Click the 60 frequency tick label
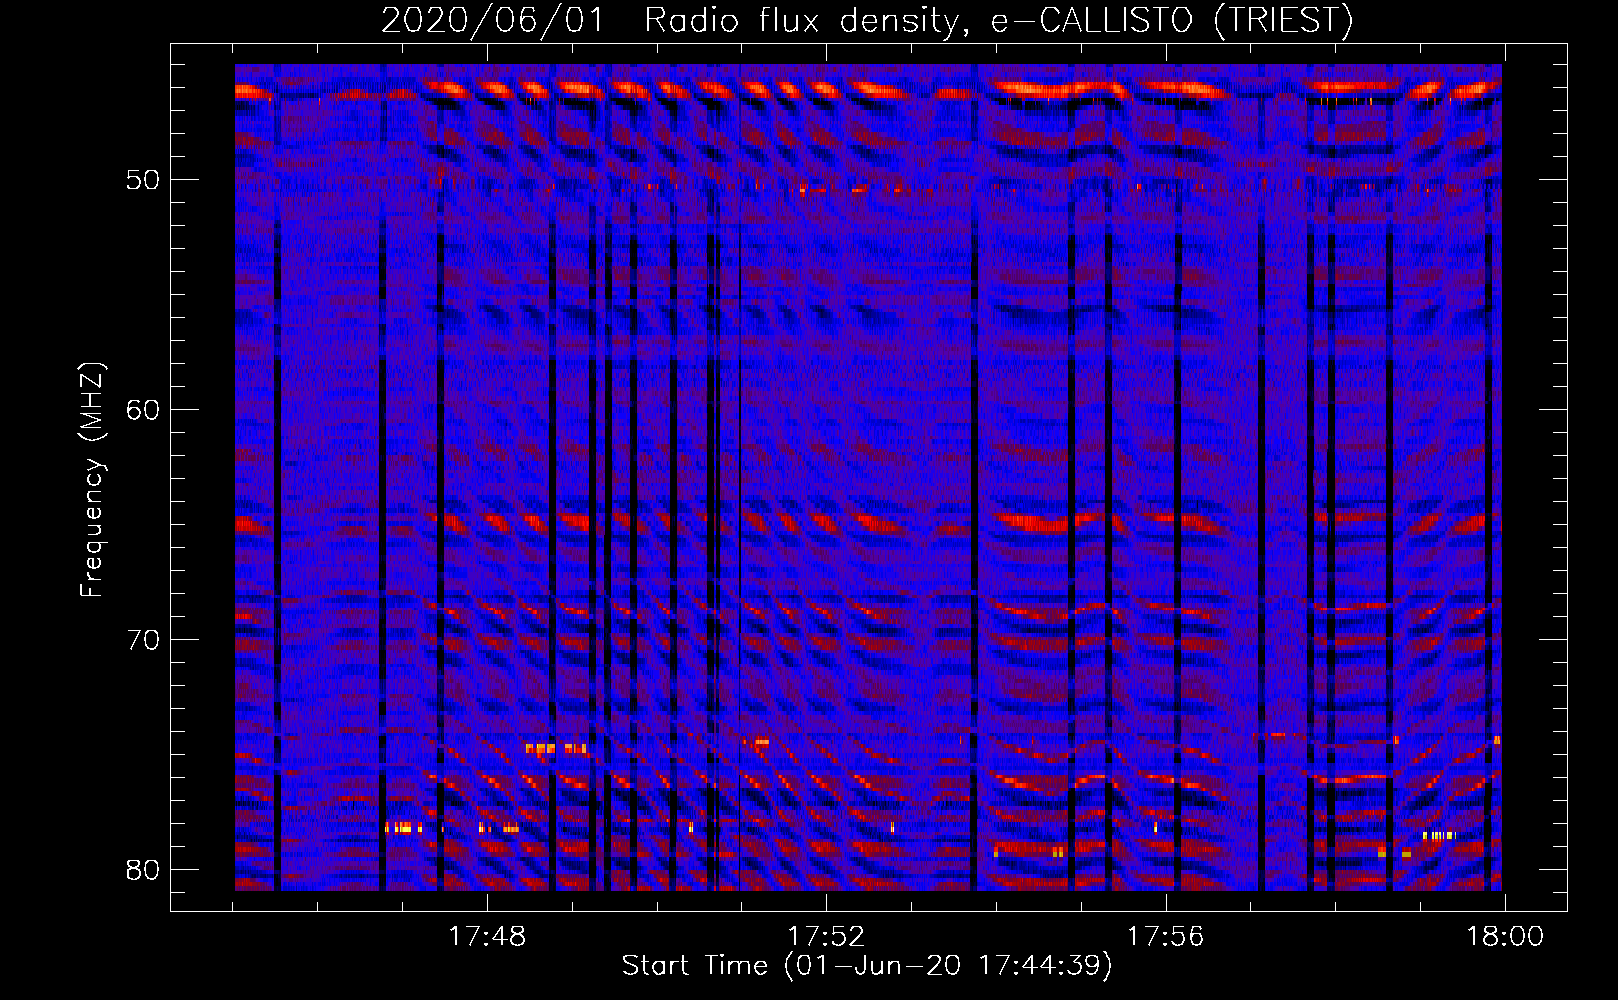Image resolution: width=1618 pixels, height=1000 pixels. (144, 410)
